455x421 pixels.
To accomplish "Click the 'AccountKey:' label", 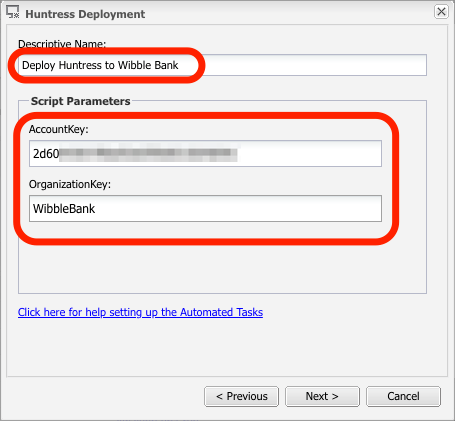I will [x=59, y=129].
